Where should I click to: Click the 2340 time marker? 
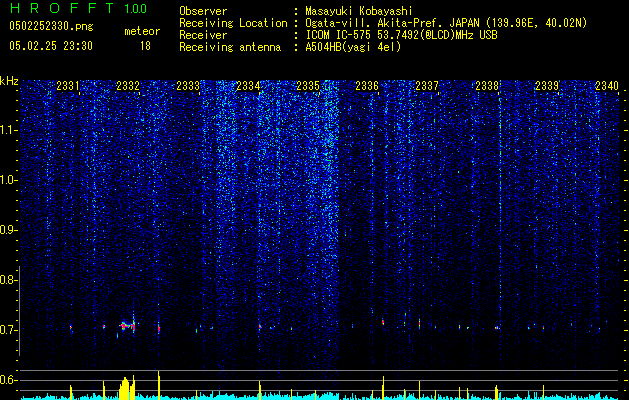coord(607,85)
